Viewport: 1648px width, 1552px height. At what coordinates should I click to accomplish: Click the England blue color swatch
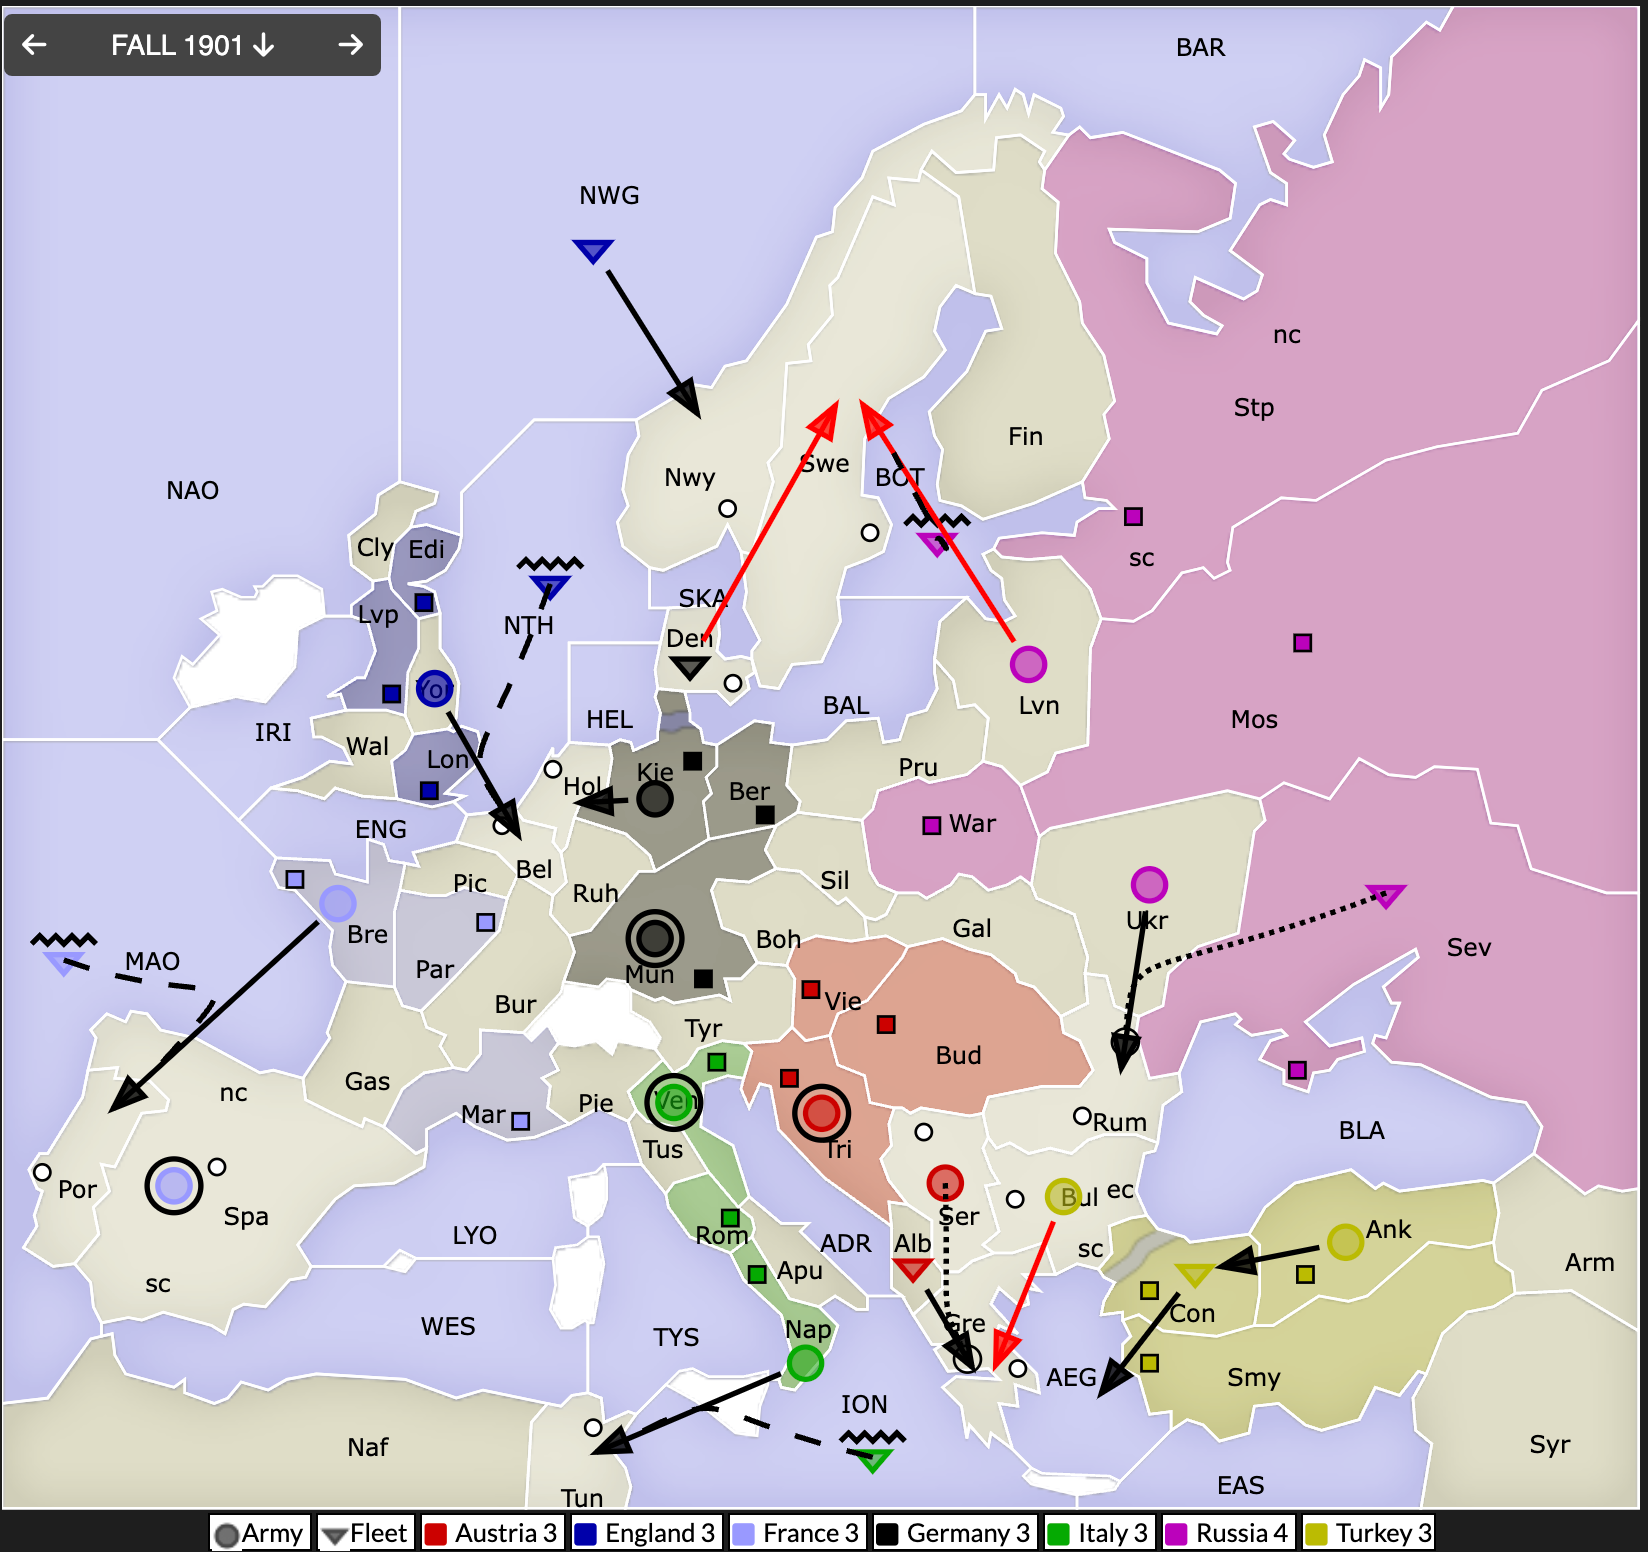tap(585, 1534)
